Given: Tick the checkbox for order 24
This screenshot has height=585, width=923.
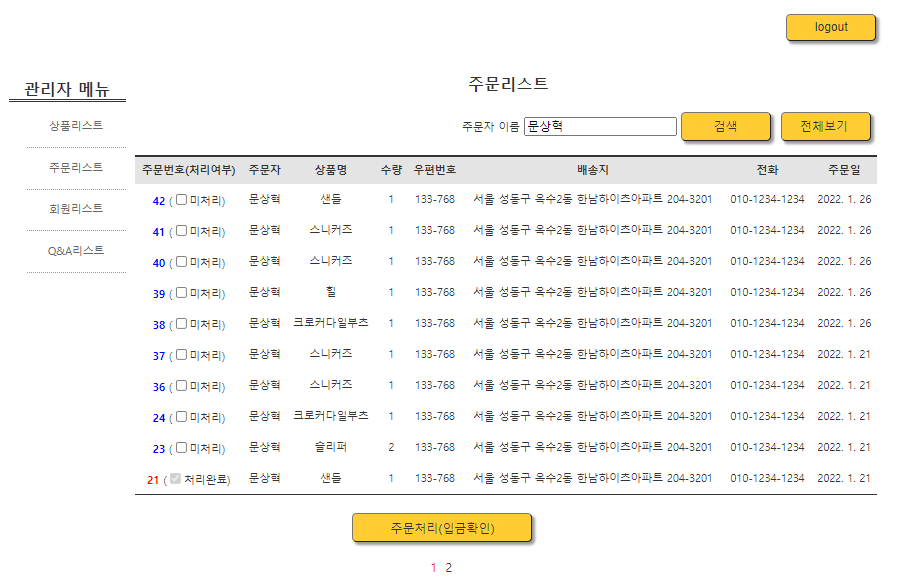Looking at the screenshot, I should (181, 417).
